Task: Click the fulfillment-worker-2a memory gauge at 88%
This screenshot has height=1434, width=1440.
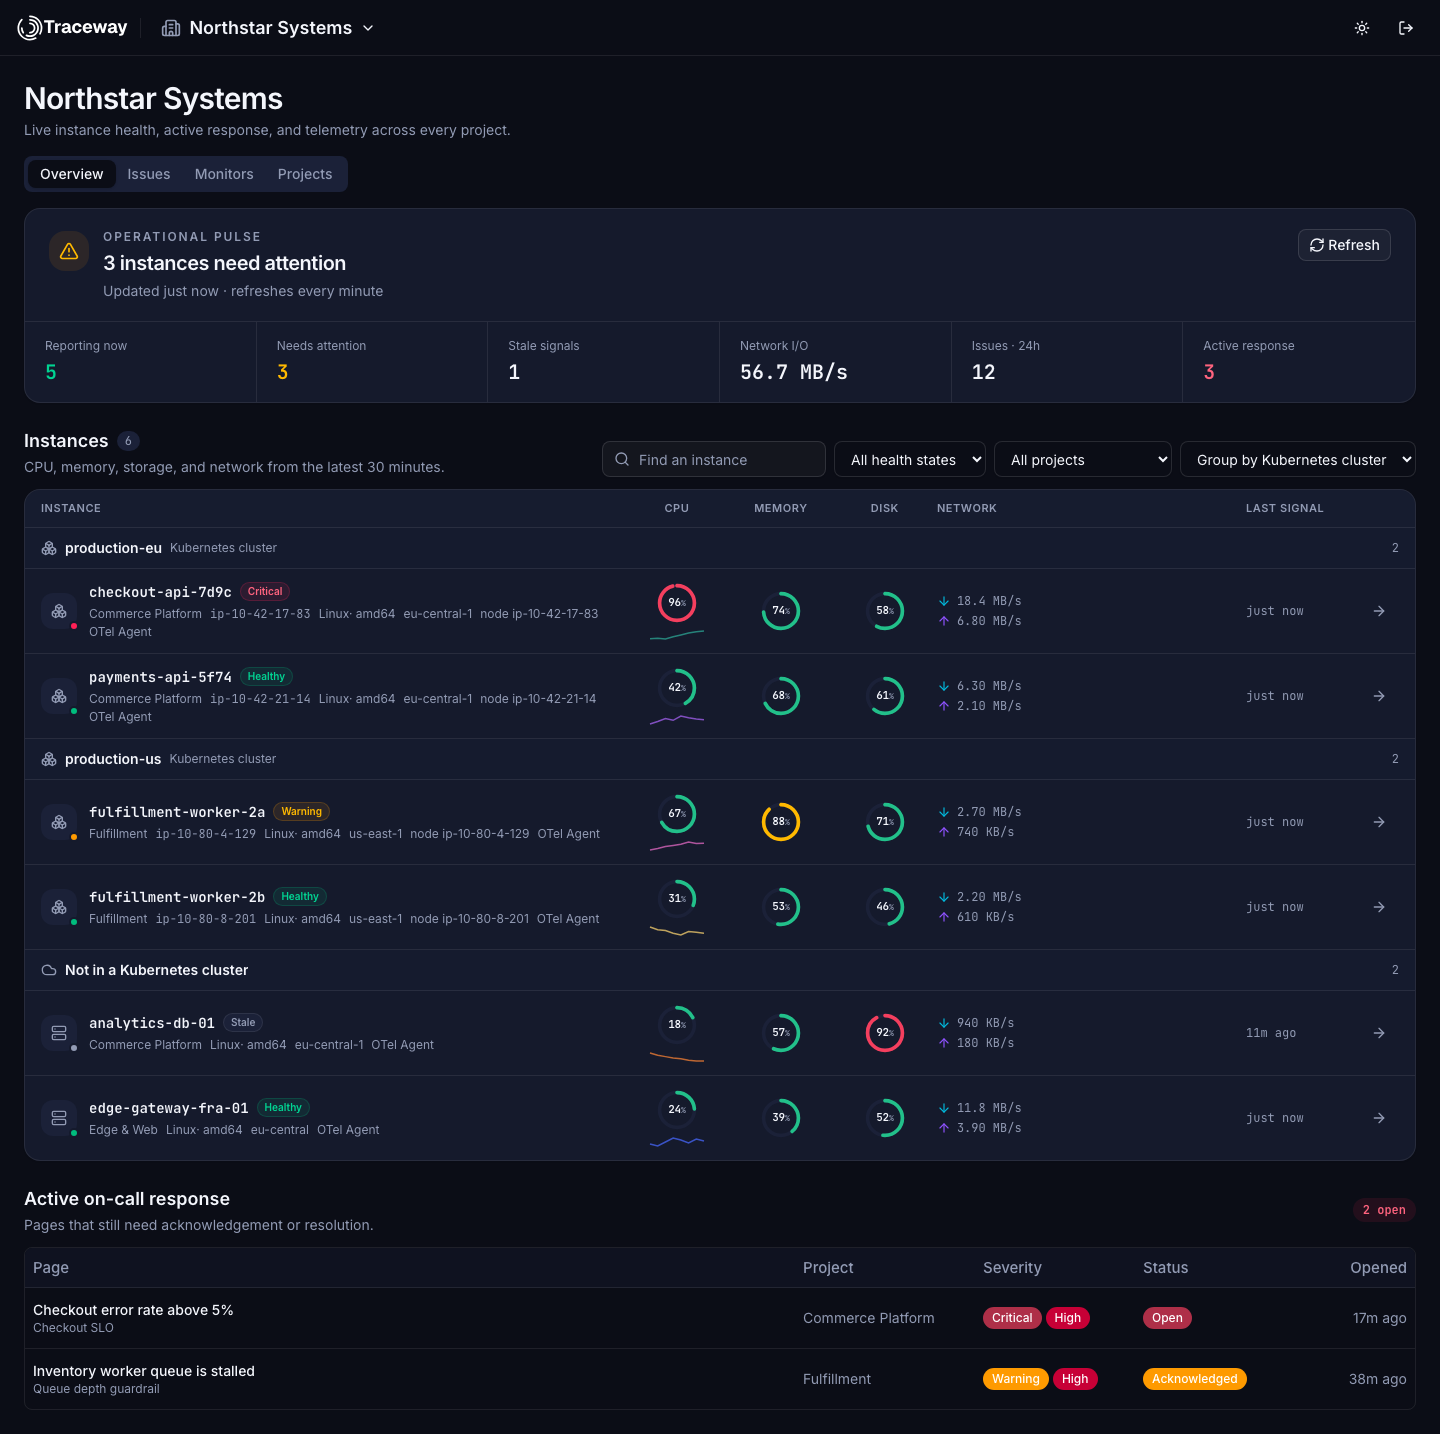Action: tap(781, 822)
